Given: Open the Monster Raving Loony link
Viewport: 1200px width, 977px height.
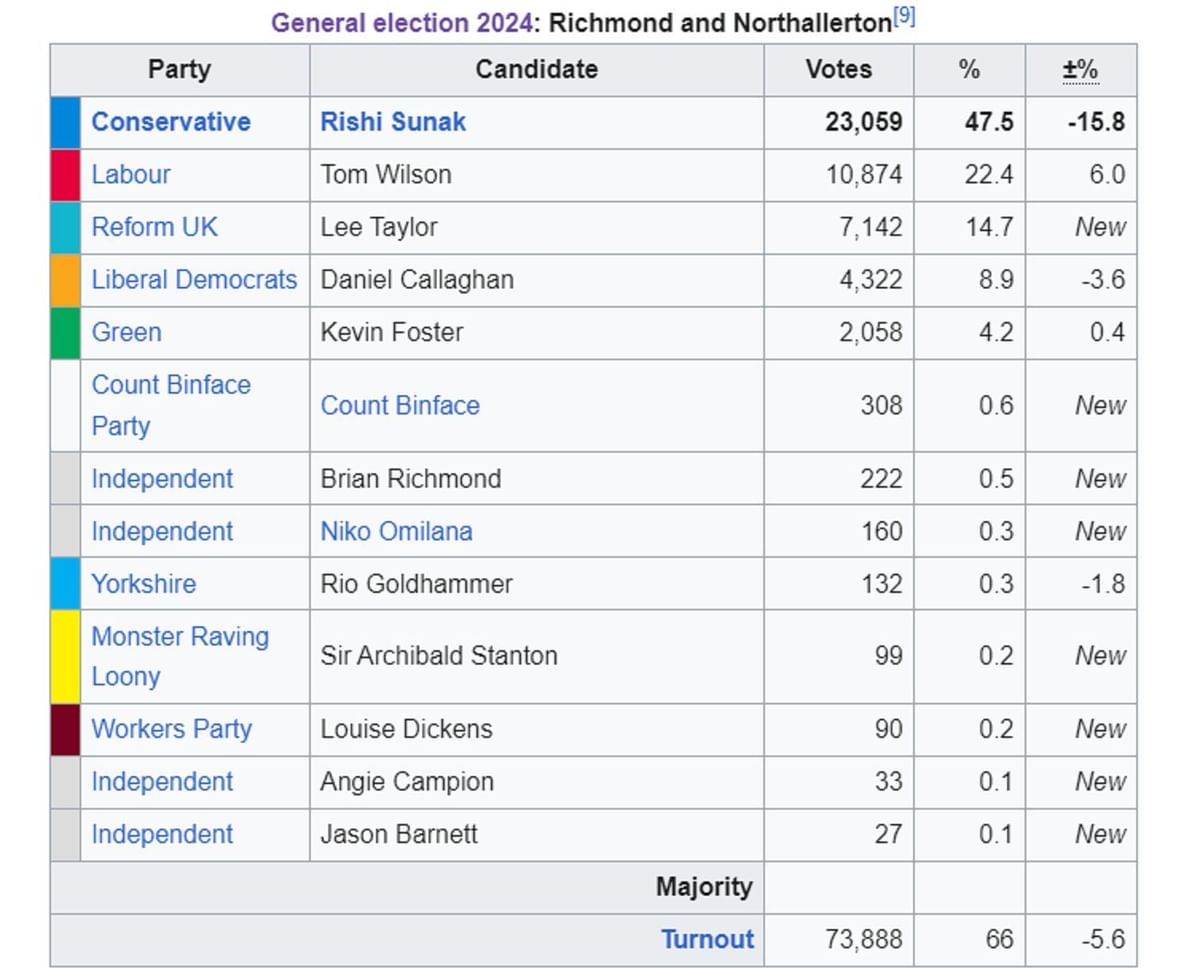Looking at the screenshot, I should pyautogui.click(x=180, y=656).
